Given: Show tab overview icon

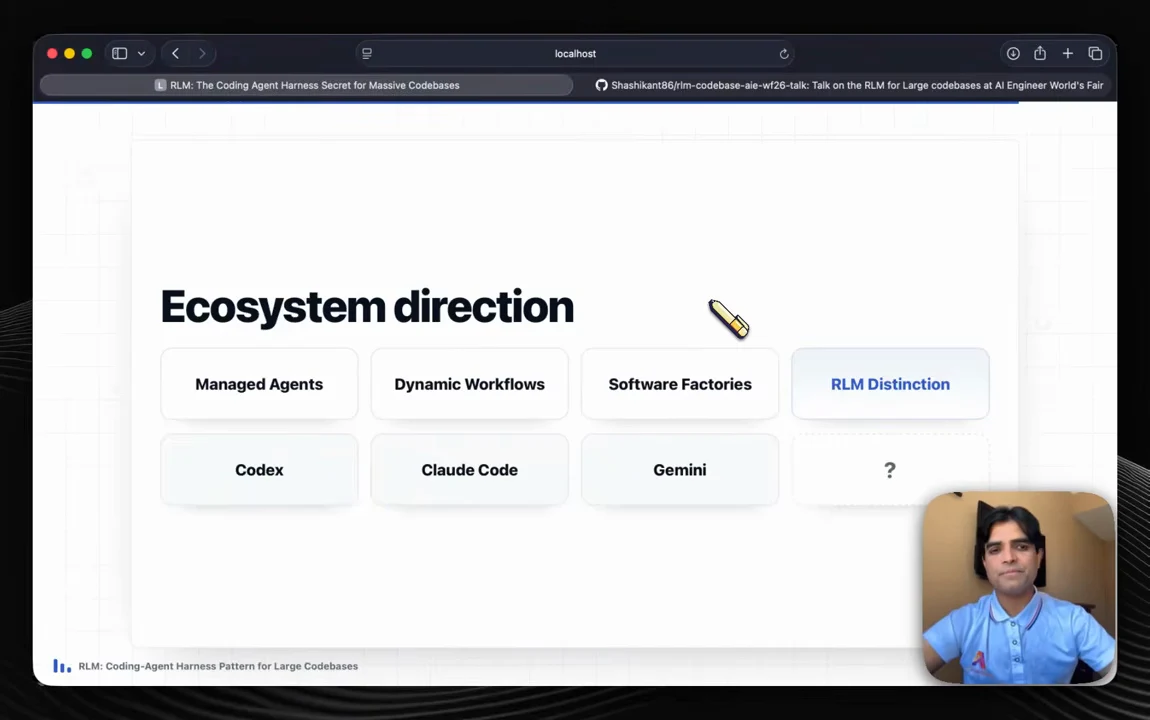Looking at the screenshot, I should [x=1095, y=54].
